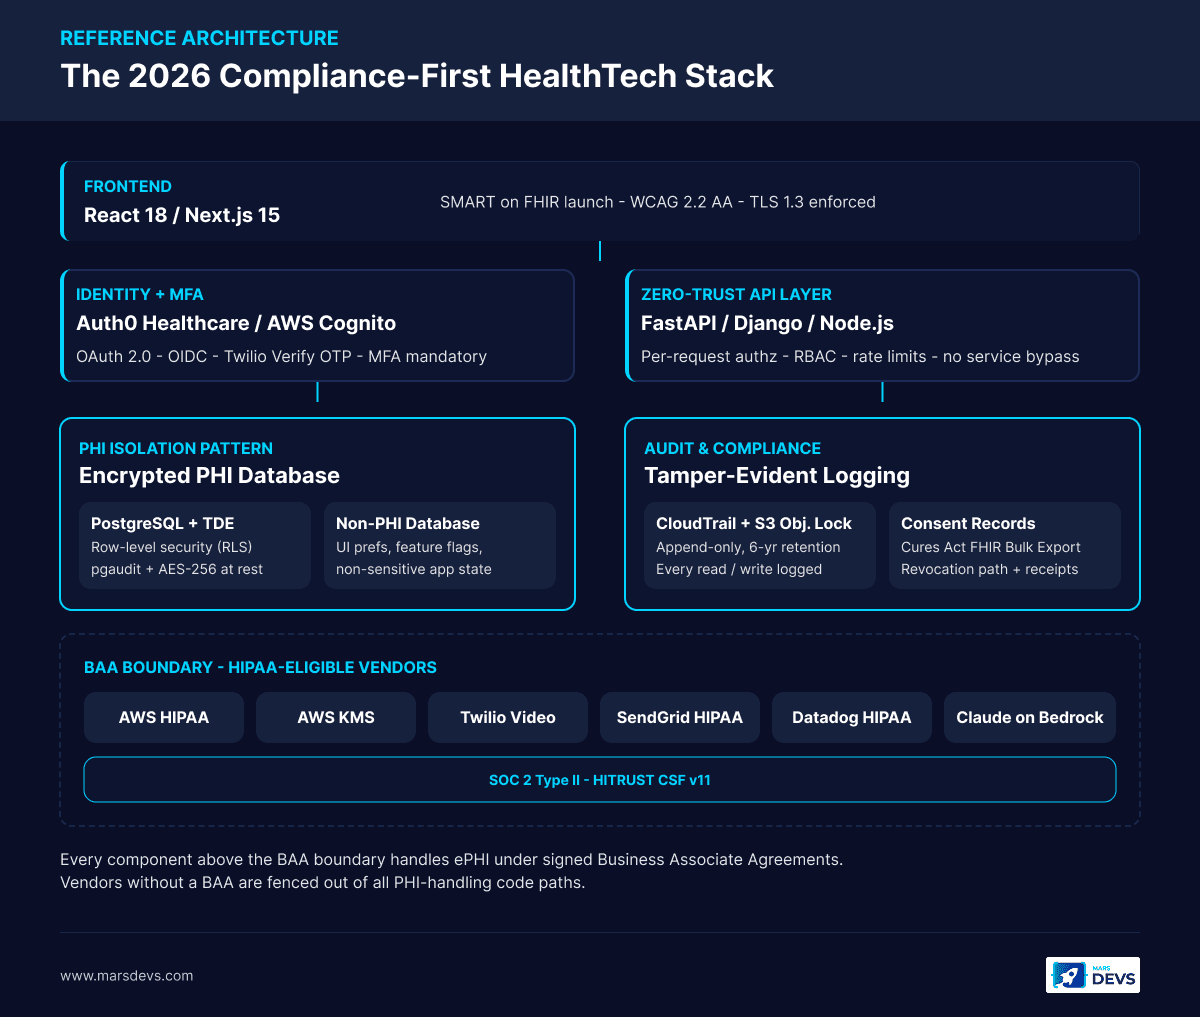The image size is (1200, 1017).
Task: Click 'Every read / write logged' text
Action: tap(739, 569)
